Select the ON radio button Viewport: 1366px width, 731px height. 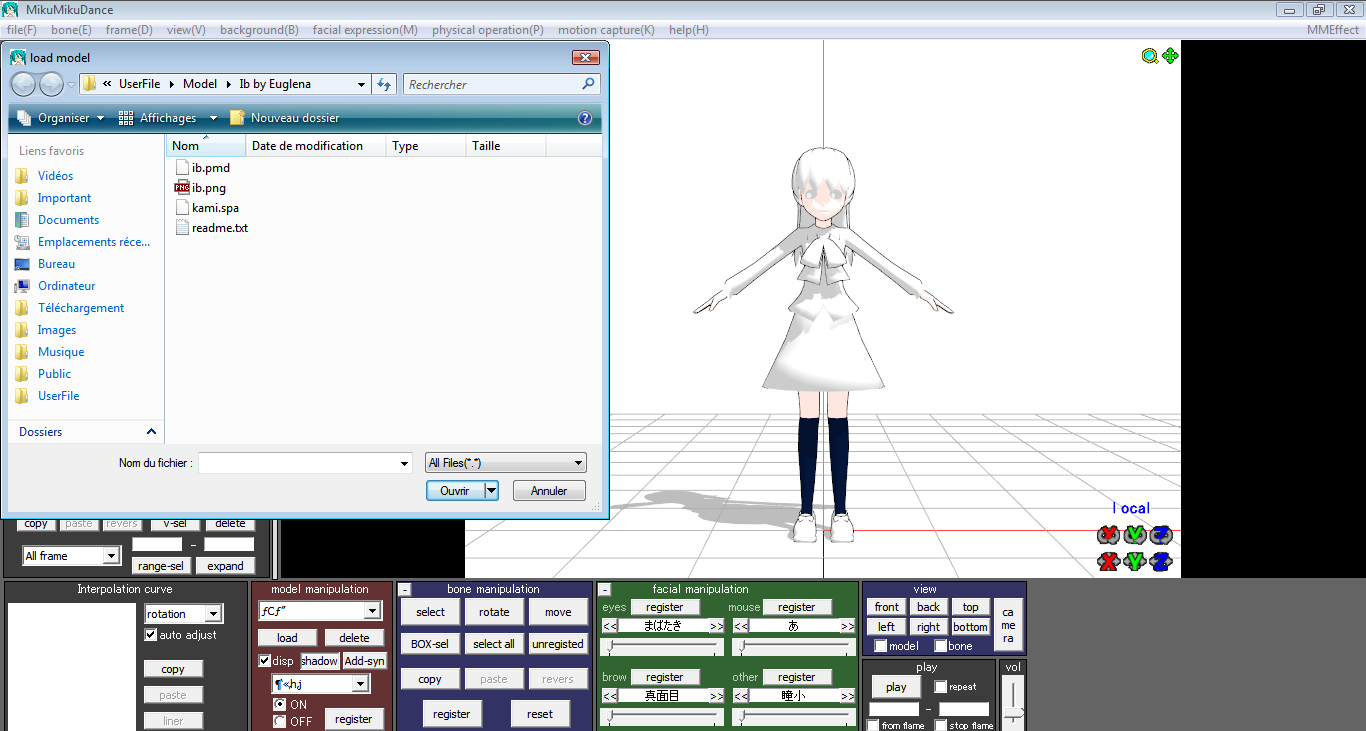click(279, 705)
